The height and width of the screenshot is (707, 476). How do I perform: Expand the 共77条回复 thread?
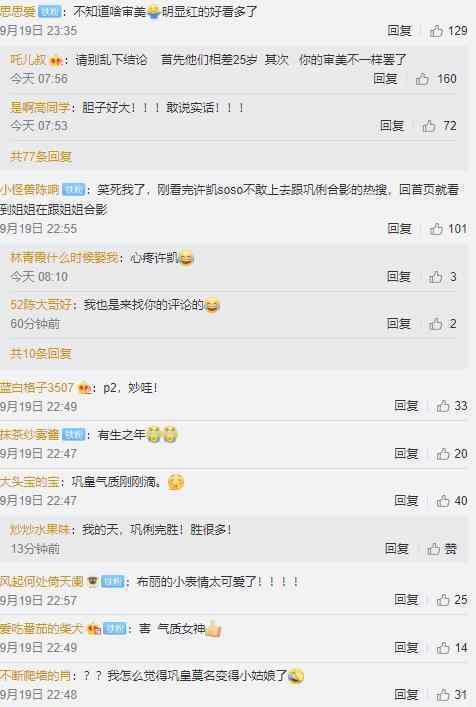[41, 156]
